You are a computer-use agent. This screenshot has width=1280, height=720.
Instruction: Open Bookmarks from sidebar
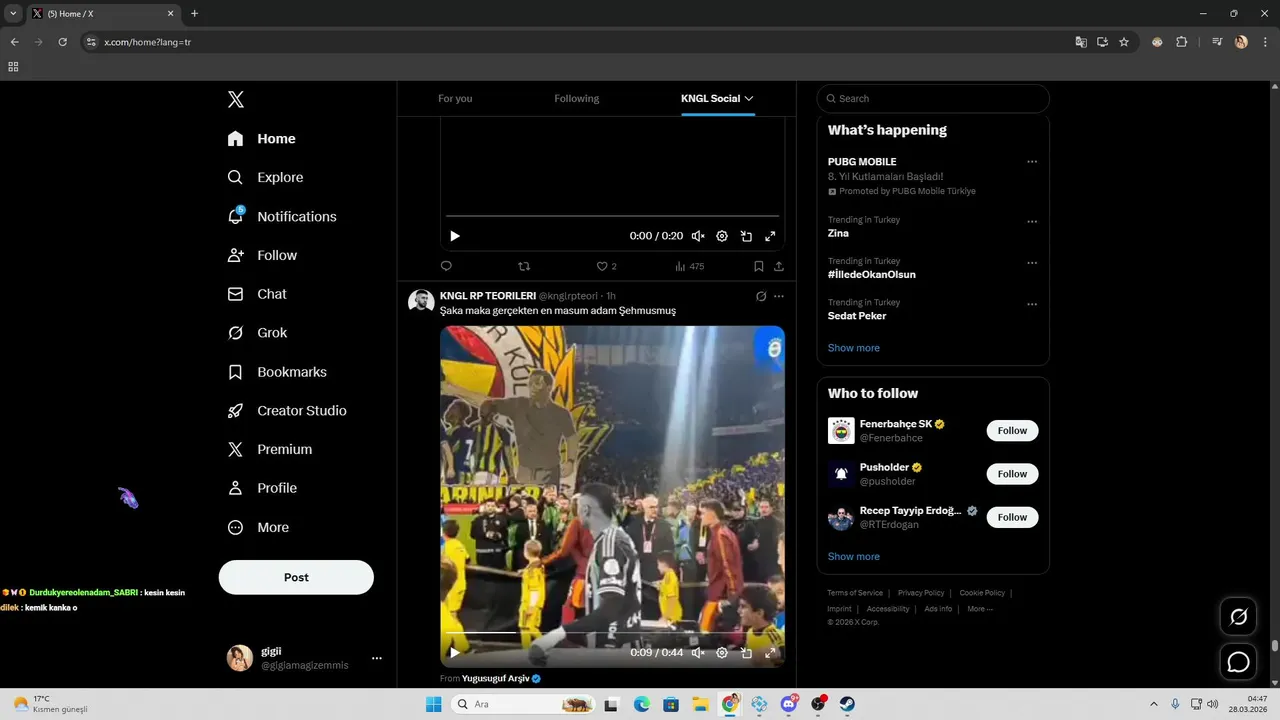[277, 372]
